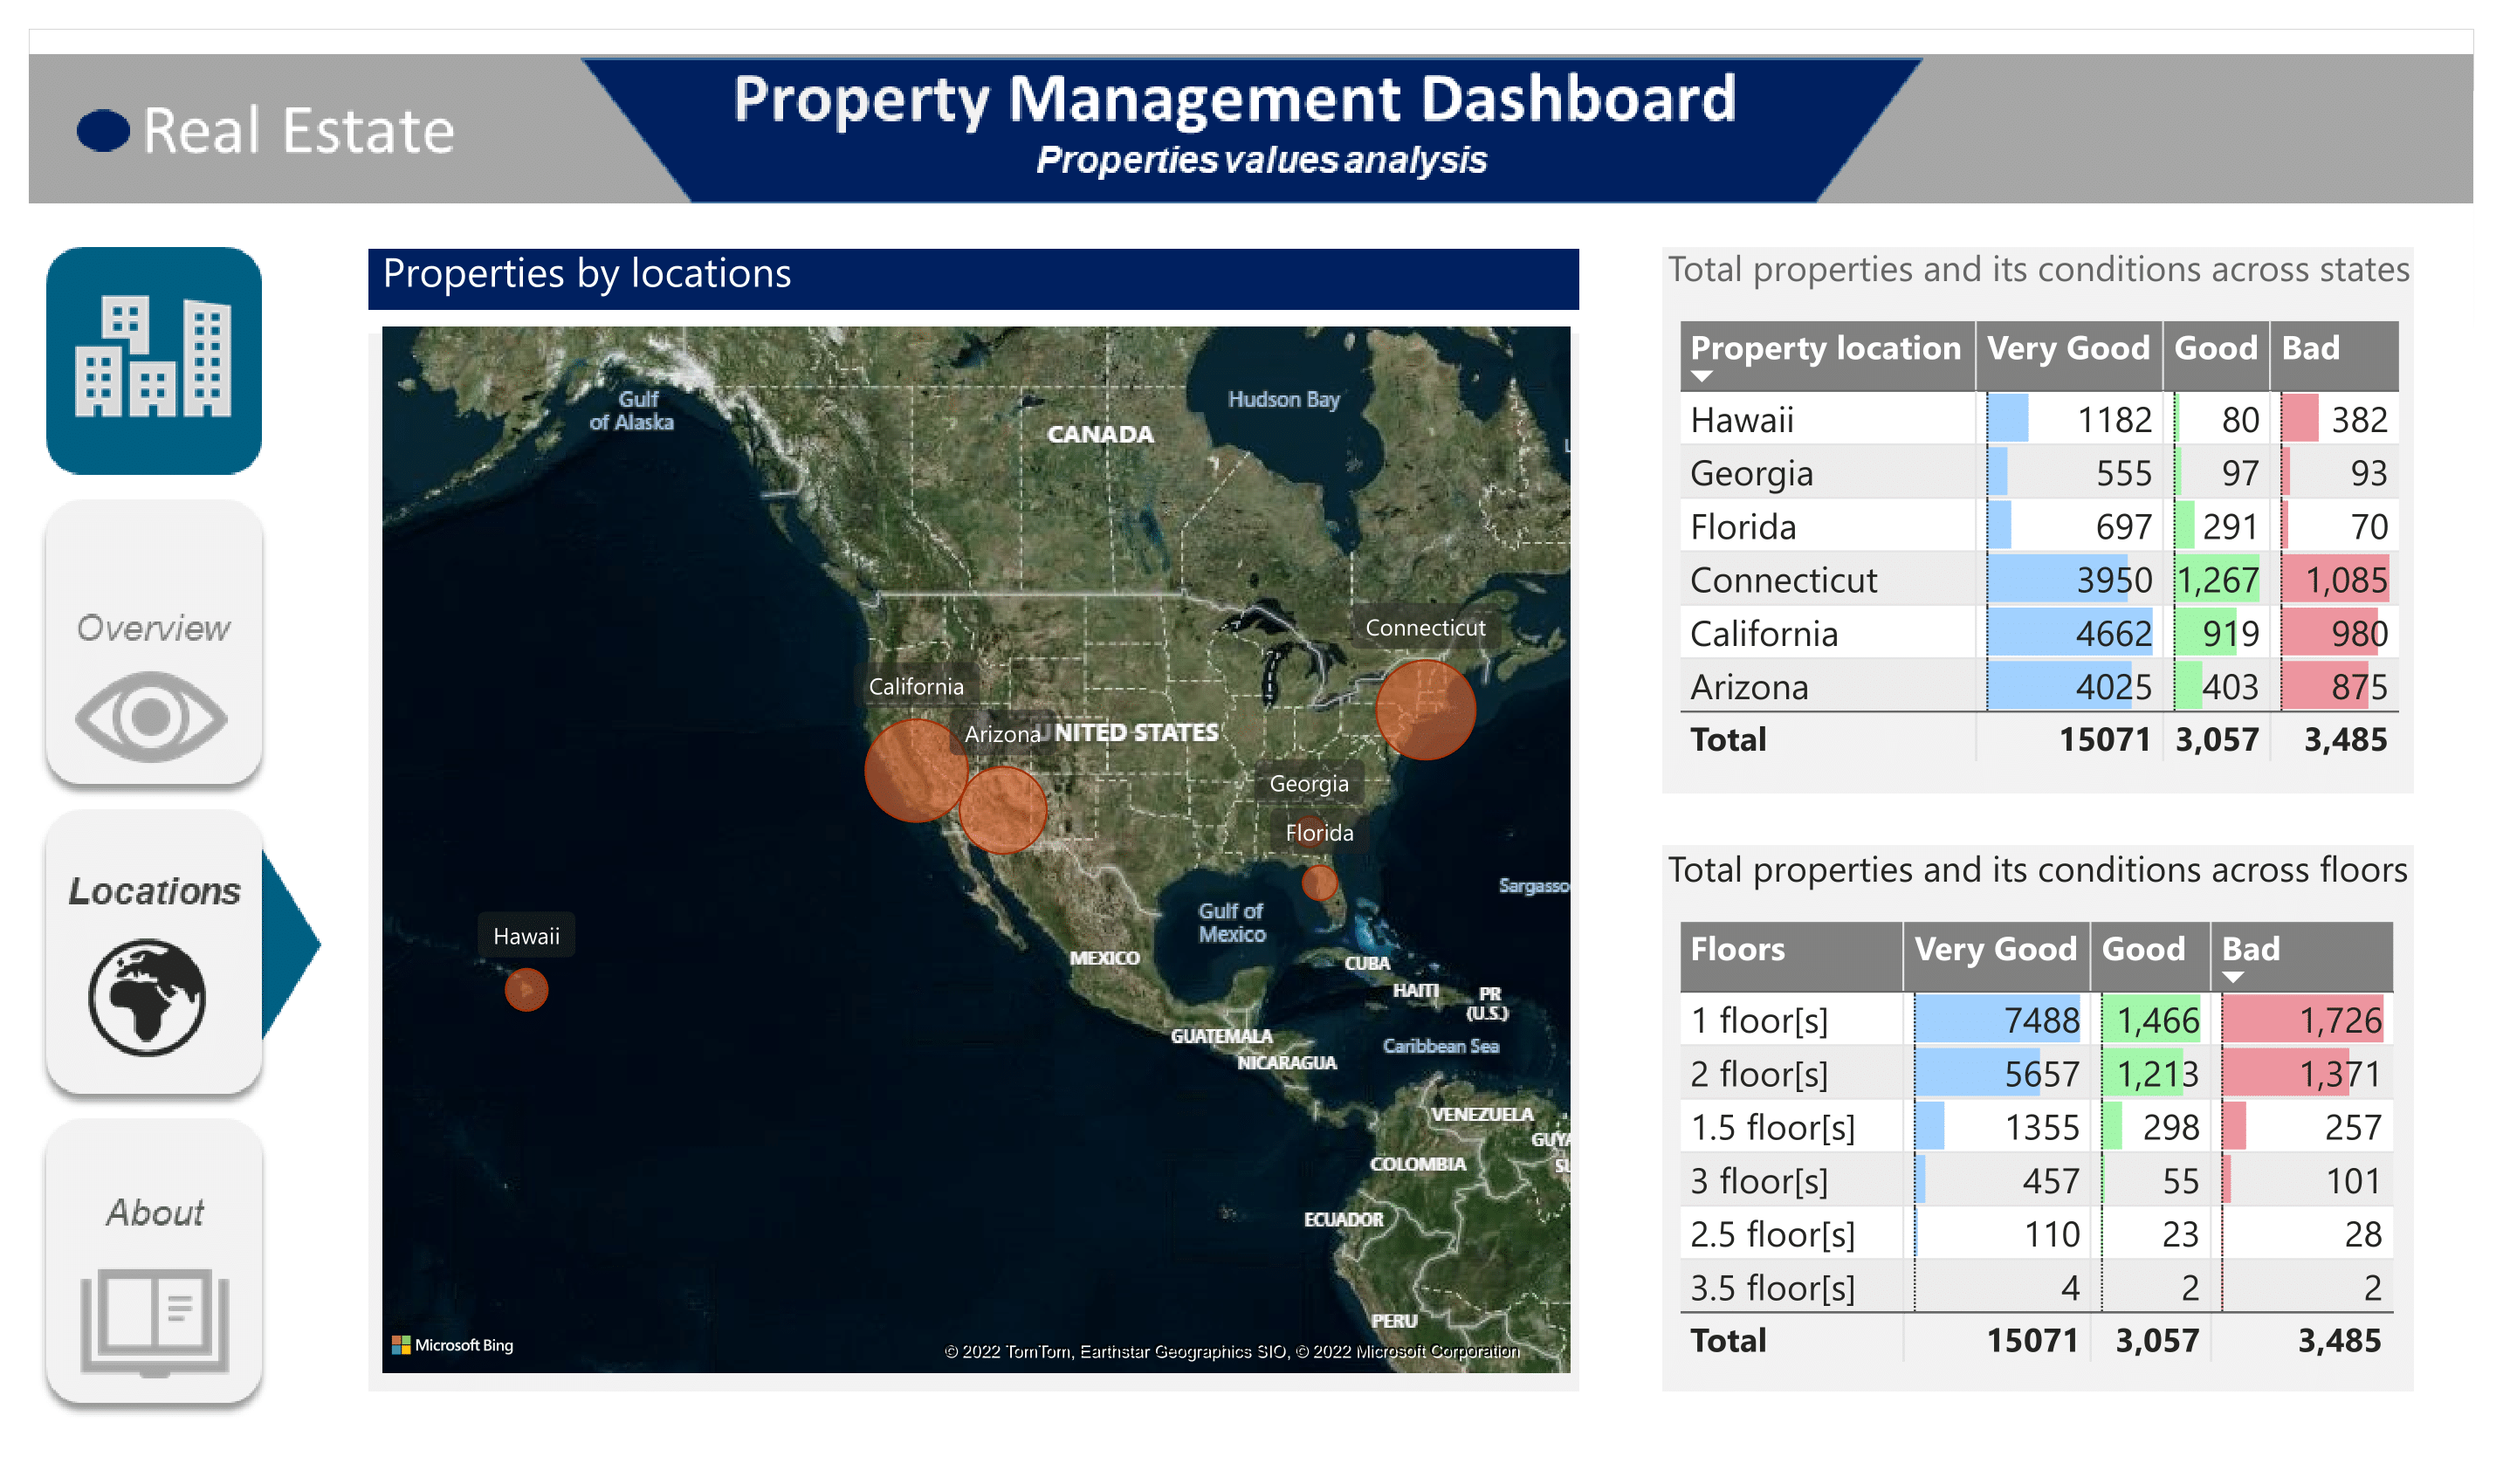The height and width of the screenshot is (1484, 2503).
Task: Select the 1 floor[s] row
Action: tap(2036, 1020)
